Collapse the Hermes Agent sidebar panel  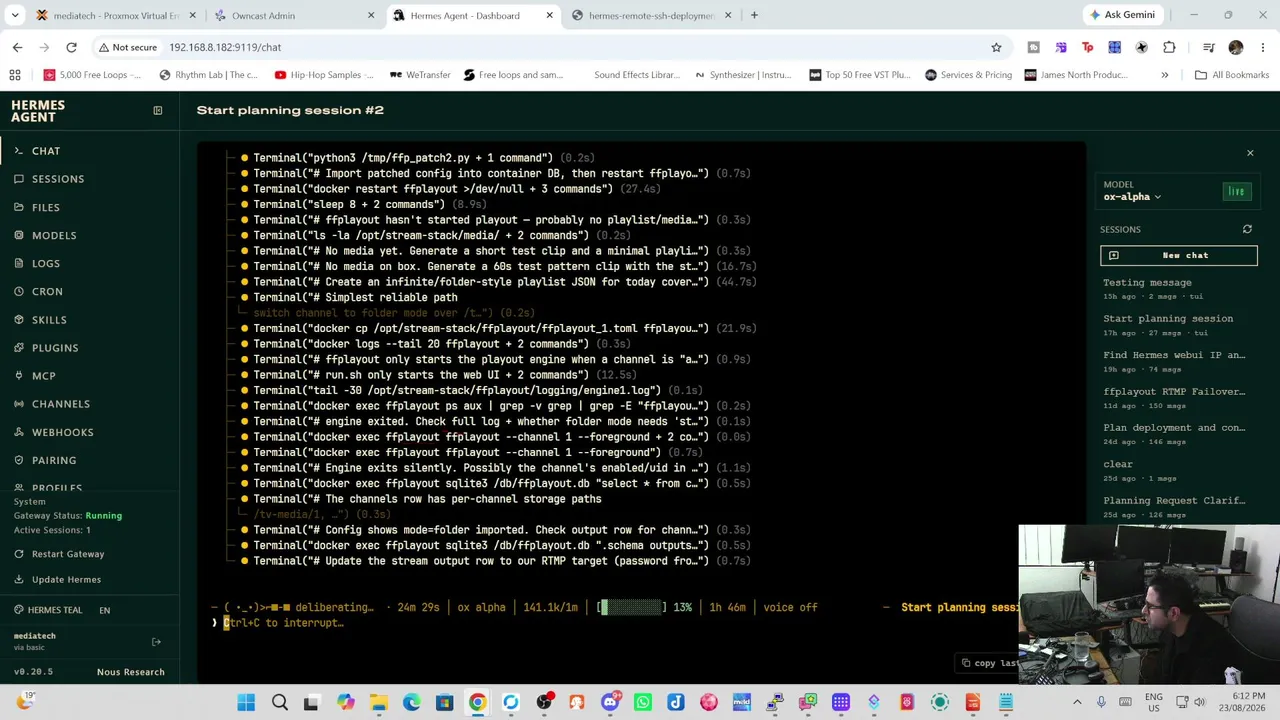(157, 110)
